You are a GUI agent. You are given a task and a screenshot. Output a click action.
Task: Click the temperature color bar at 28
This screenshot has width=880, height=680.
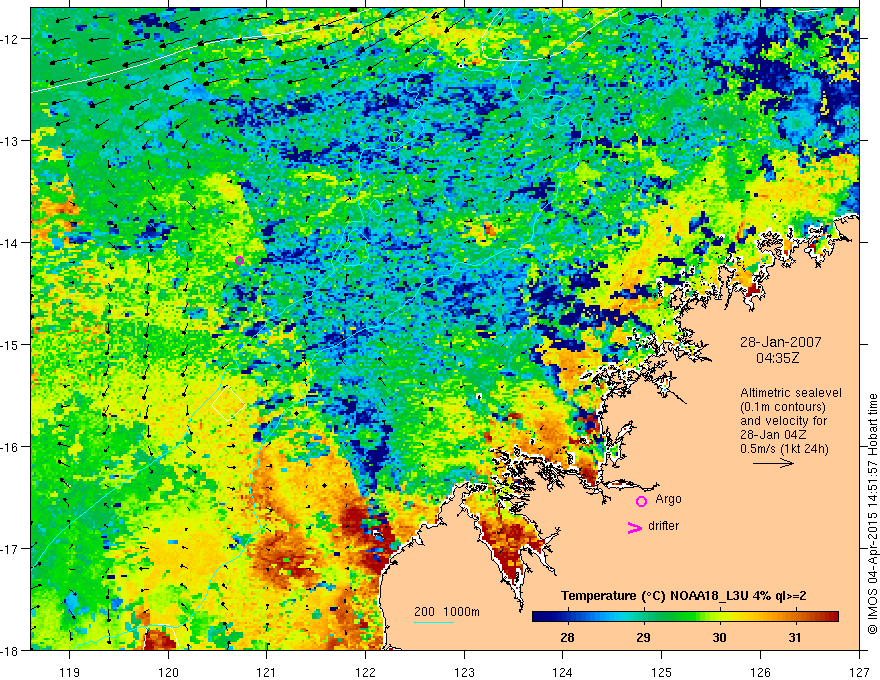(567, 617)
